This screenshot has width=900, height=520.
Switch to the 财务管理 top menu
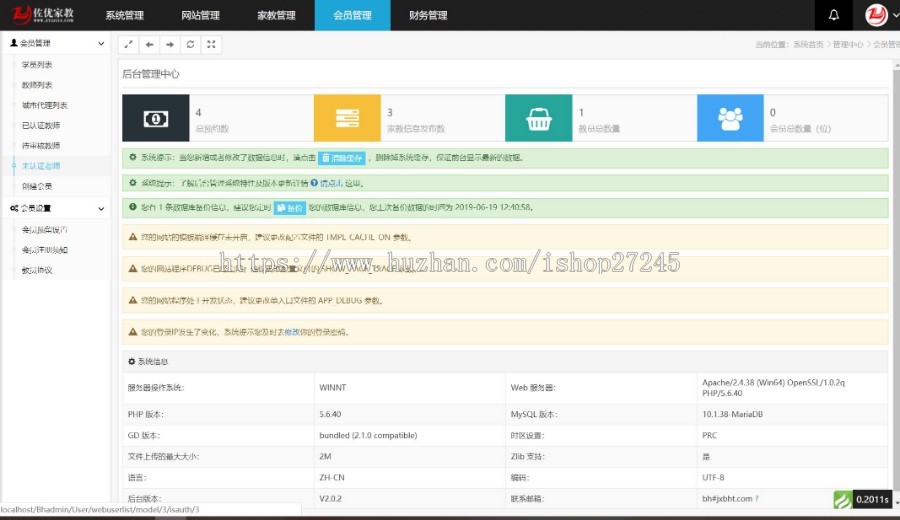pyautogui.click(x=428, y=15)
